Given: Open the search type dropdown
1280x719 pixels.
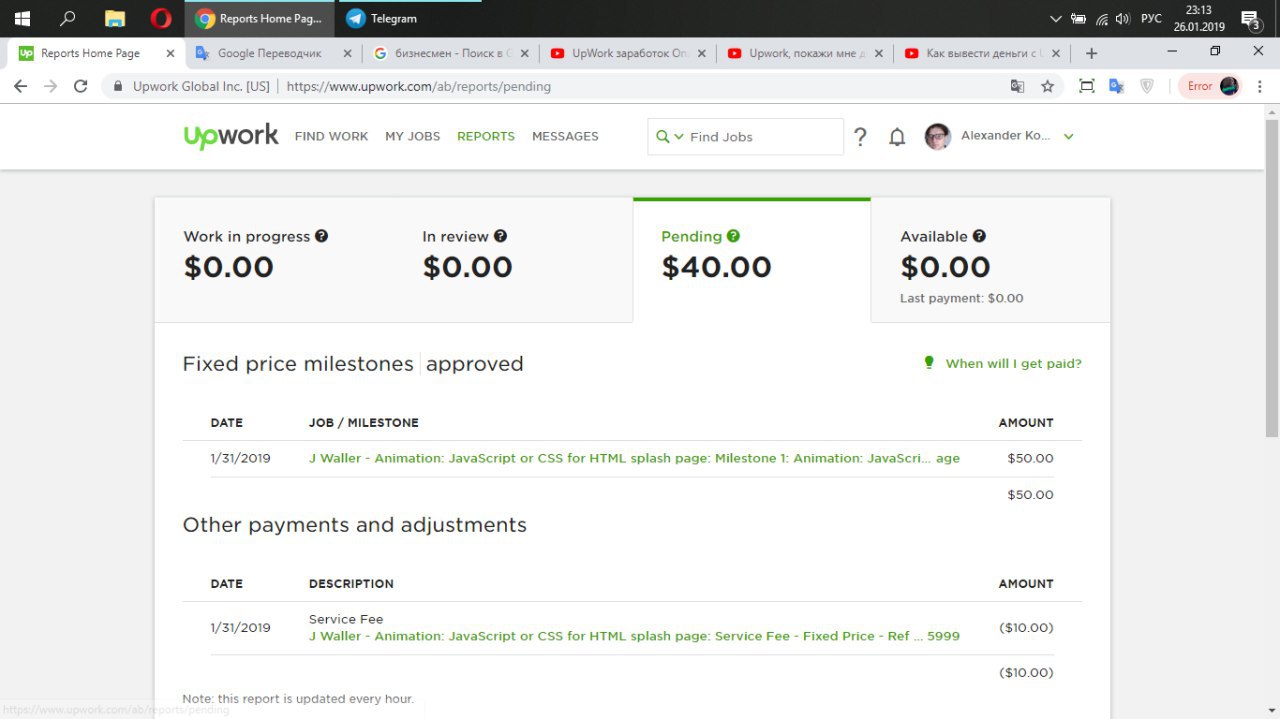Looking at the screenshot, I should click(669, 137).
